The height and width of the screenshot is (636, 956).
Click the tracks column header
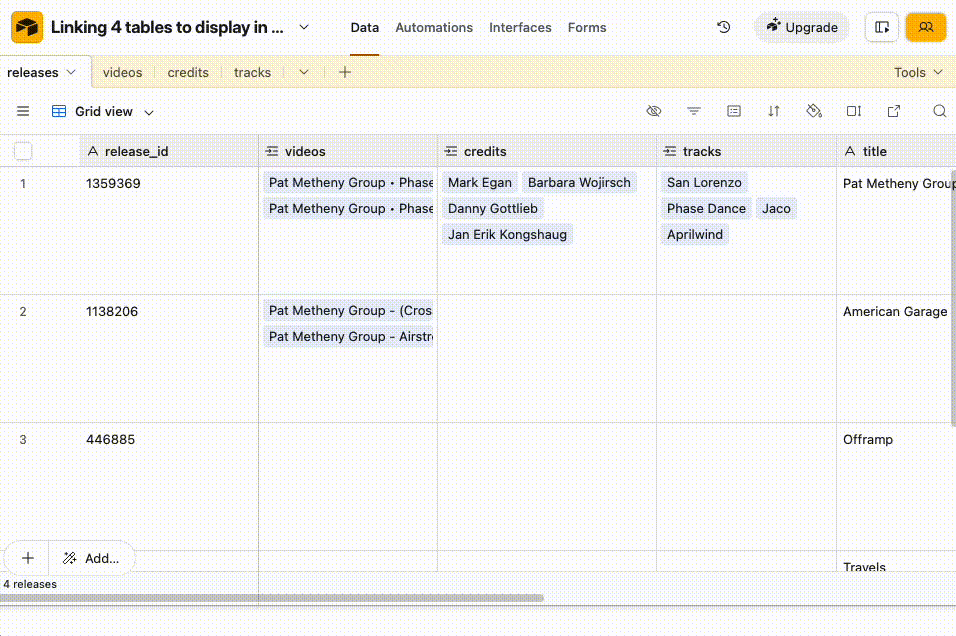point(746,151)
